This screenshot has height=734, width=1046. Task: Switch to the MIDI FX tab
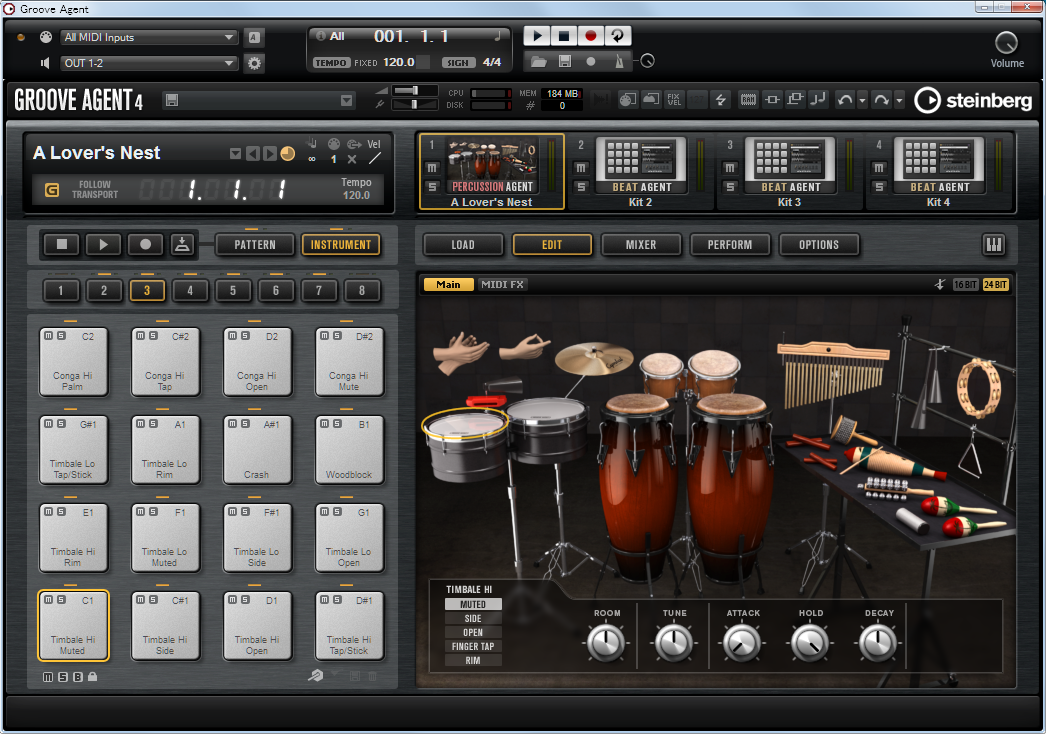coord(502,284)
